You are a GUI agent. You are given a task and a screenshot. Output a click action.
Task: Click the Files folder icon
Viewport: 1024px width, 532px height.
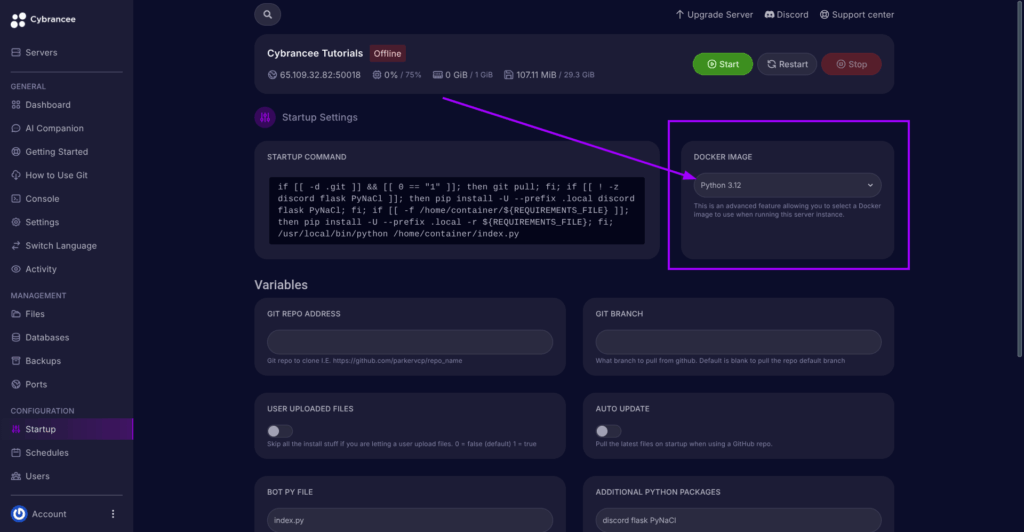pyautogui.click(x=16, y=314)
